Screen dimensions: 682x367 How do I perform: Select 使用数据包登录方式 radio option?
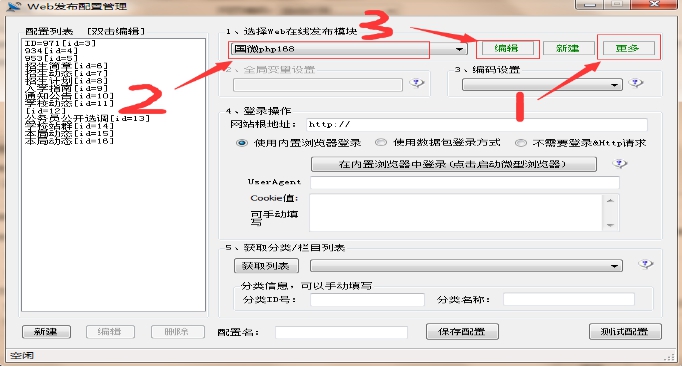tap(381, 143)
